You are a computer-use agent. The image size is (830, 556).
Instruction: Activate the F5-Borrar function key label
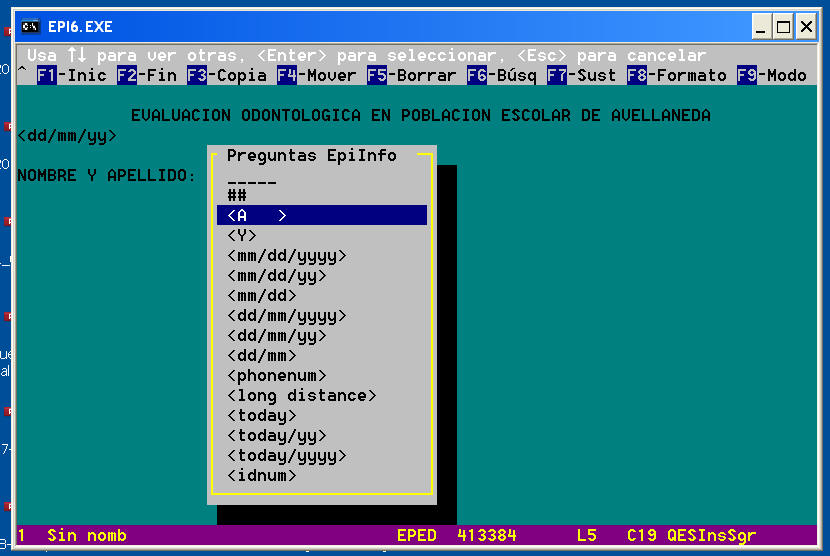point(411,75)
